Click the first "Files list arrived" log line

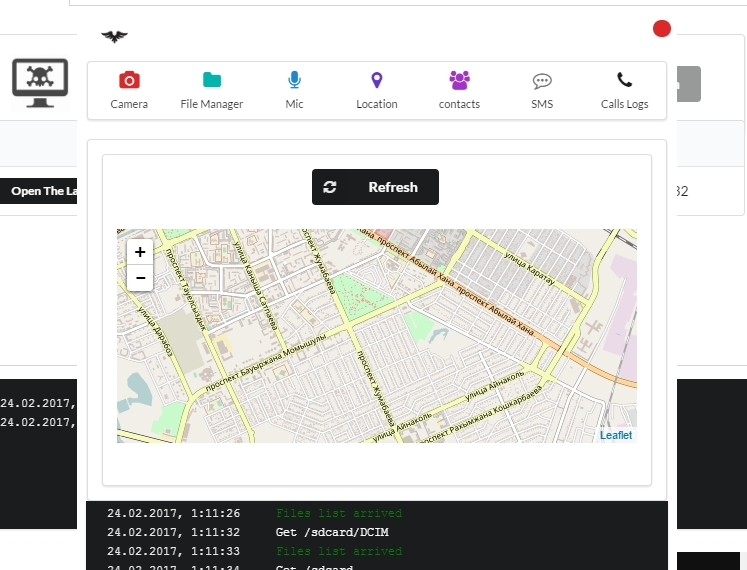pos(338,513)
